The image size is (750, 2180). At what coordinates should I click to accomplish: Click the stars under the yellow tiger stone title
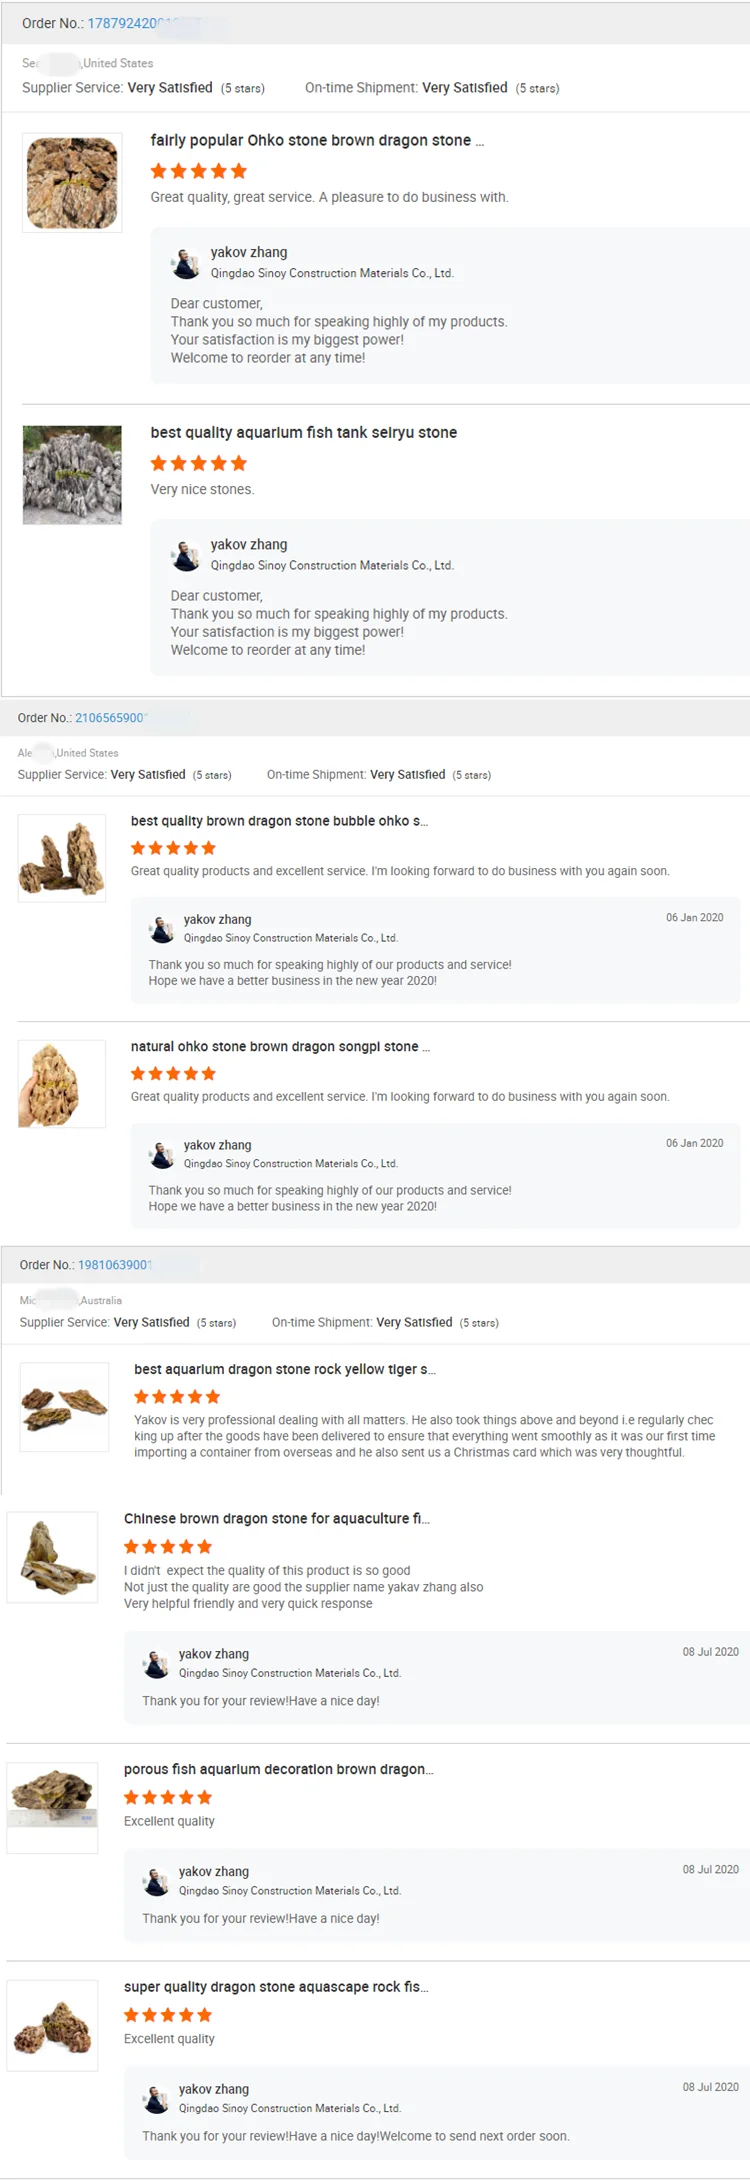pos(177,1397)
